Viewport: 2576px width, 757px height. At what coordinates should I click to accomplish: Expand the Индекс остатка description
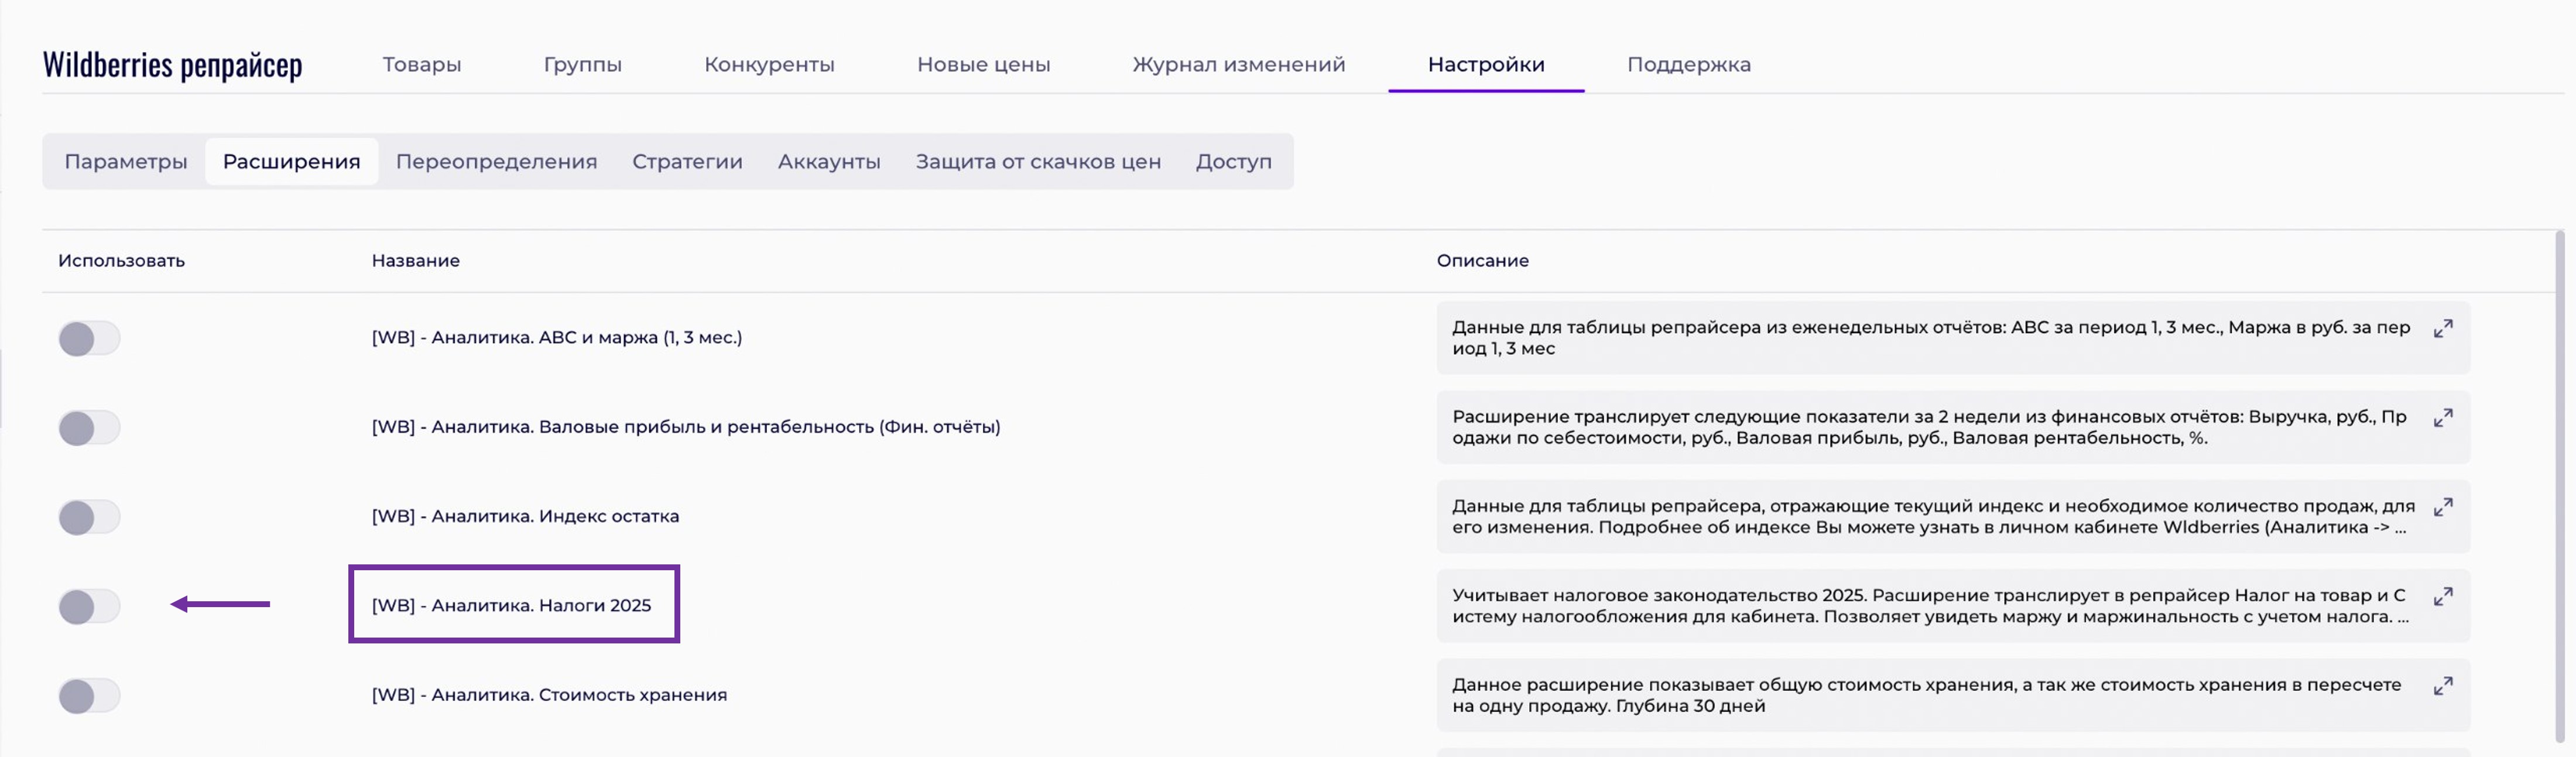(x=2442, y=508)
